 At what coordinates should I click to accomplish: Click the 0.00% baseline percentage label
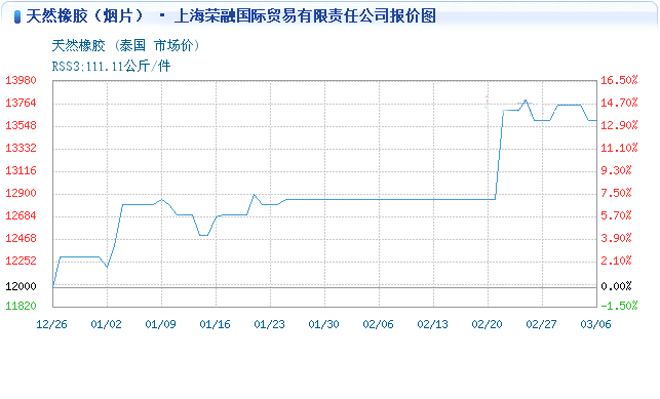pyautogui.click(x=616, y=286)
